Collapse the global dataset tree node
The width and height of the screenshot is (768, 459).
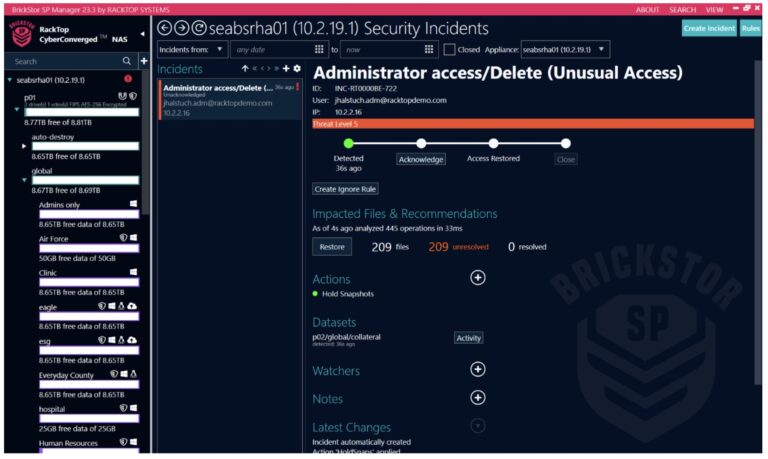click(x=24, y=180)
